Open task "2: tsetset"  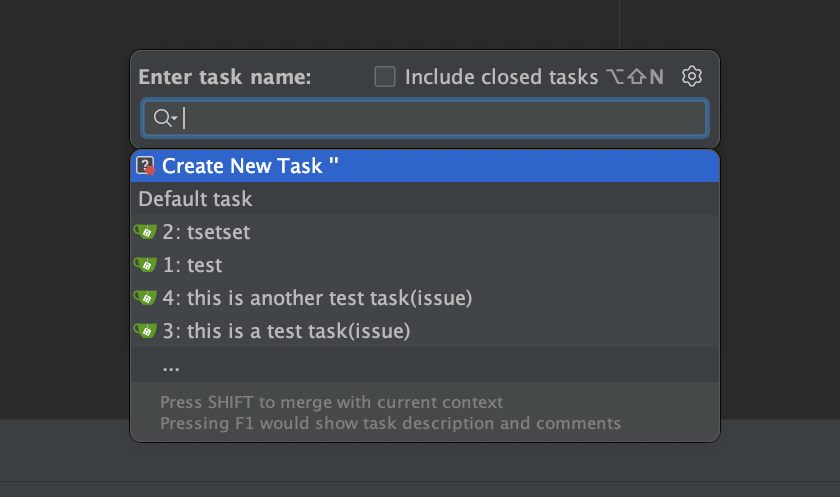[207, 233]
